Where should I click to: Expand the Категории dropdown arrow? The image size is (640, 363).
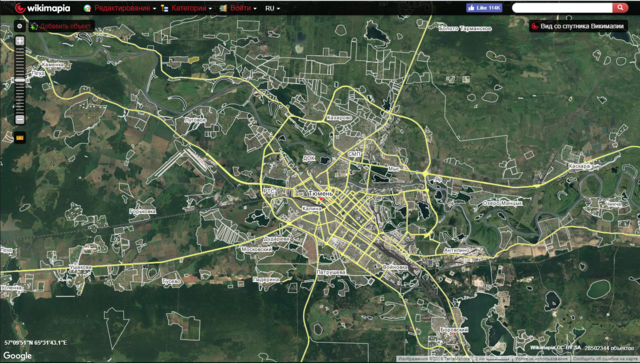click(x=210, y=9)
